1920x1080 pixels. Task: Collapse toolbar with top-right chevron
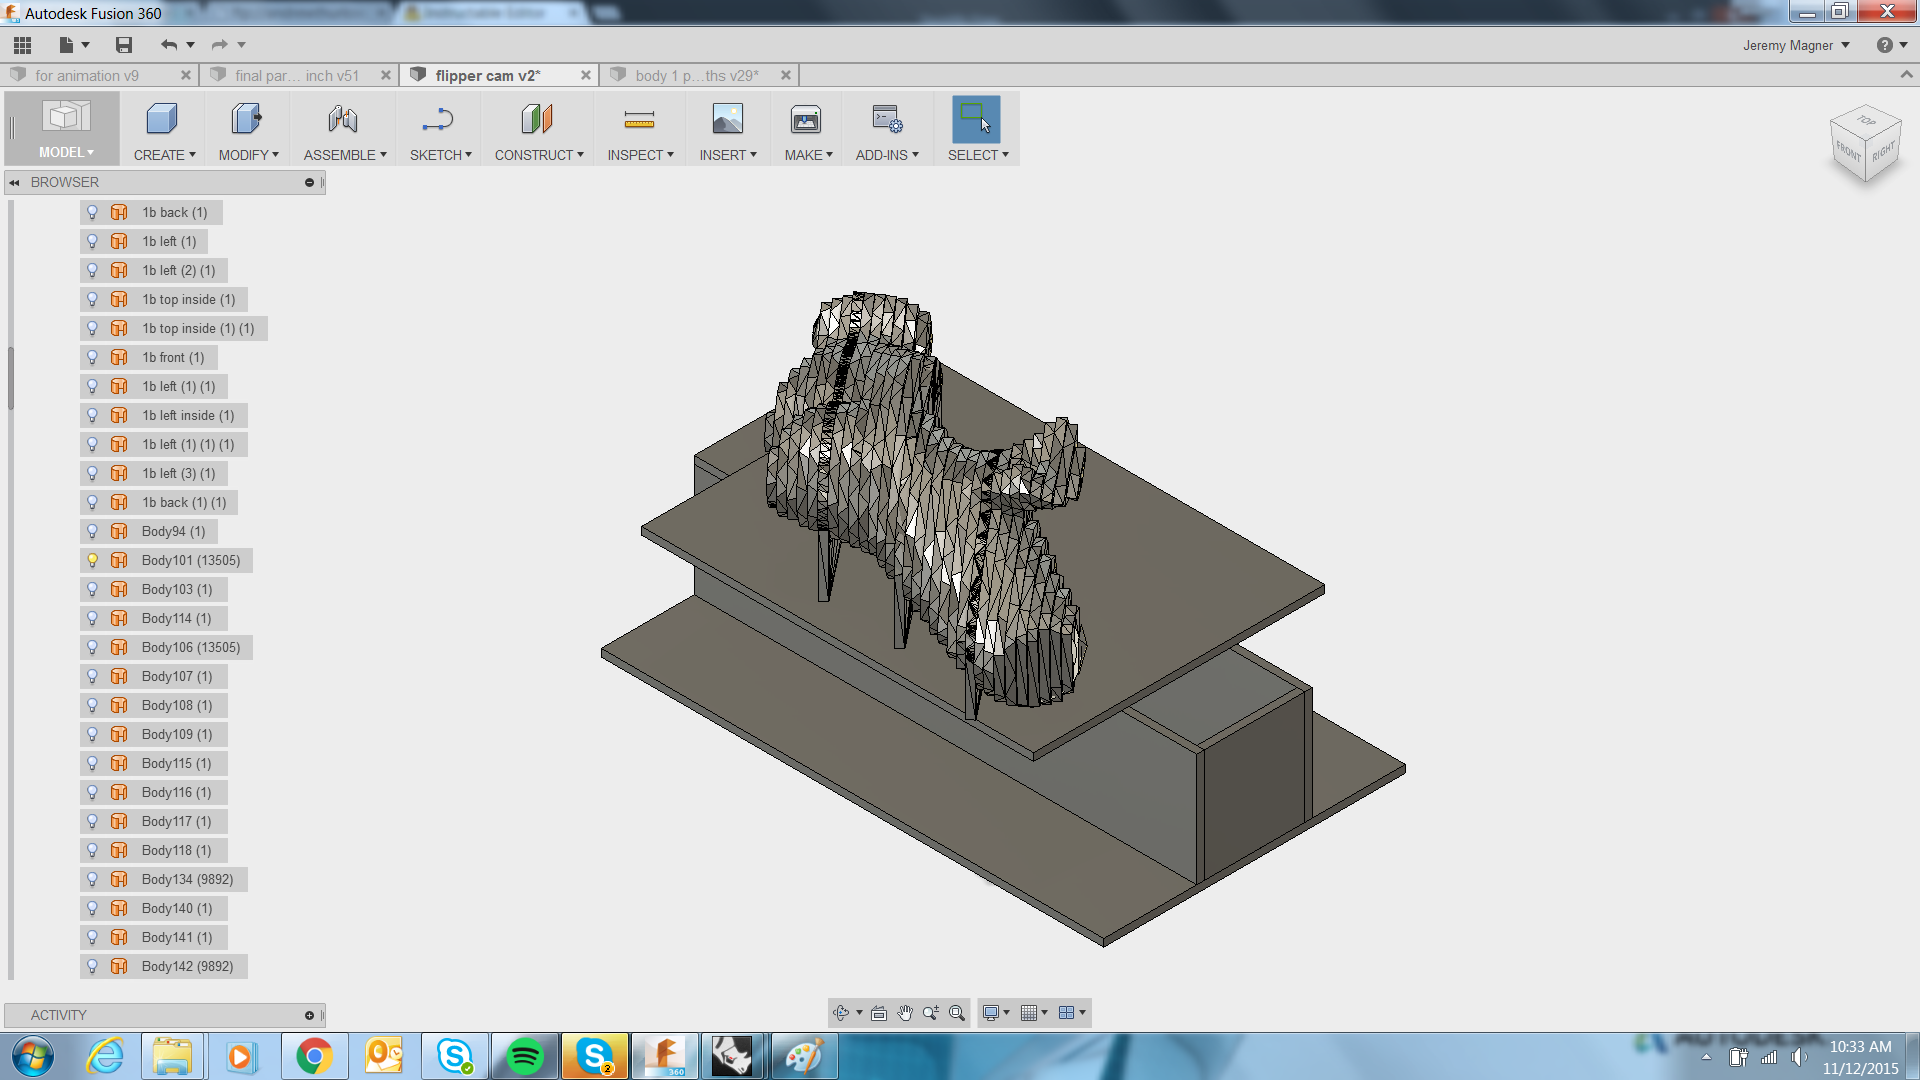[1906, 75]
